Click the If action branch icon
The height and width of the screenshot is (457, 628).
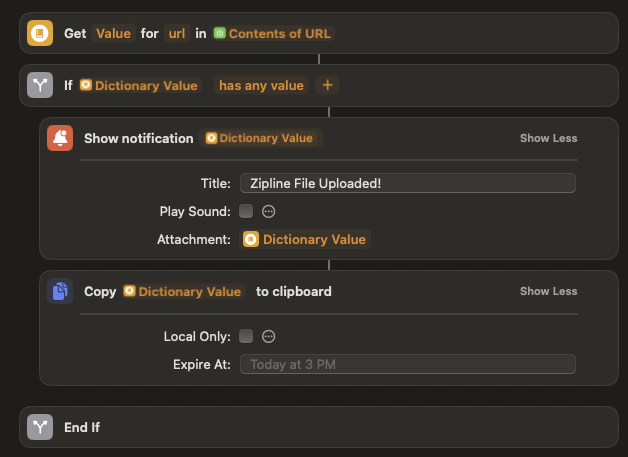(x=40, y=85)
